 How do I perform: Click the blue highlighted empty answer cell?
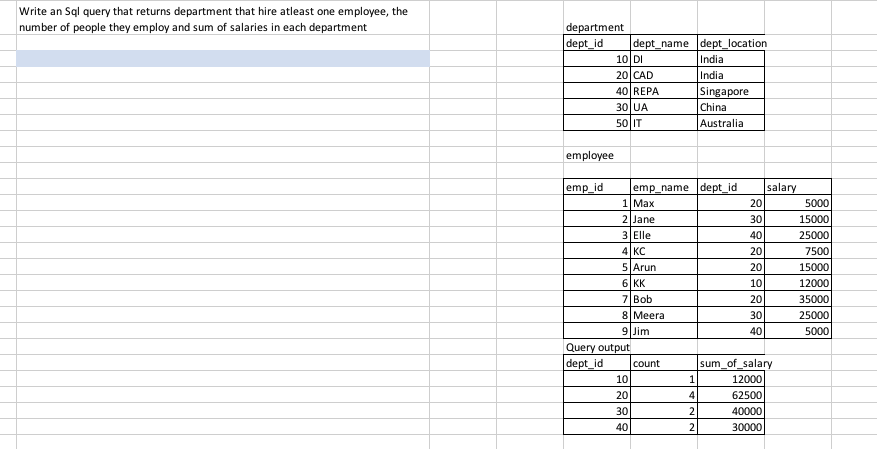223,59
